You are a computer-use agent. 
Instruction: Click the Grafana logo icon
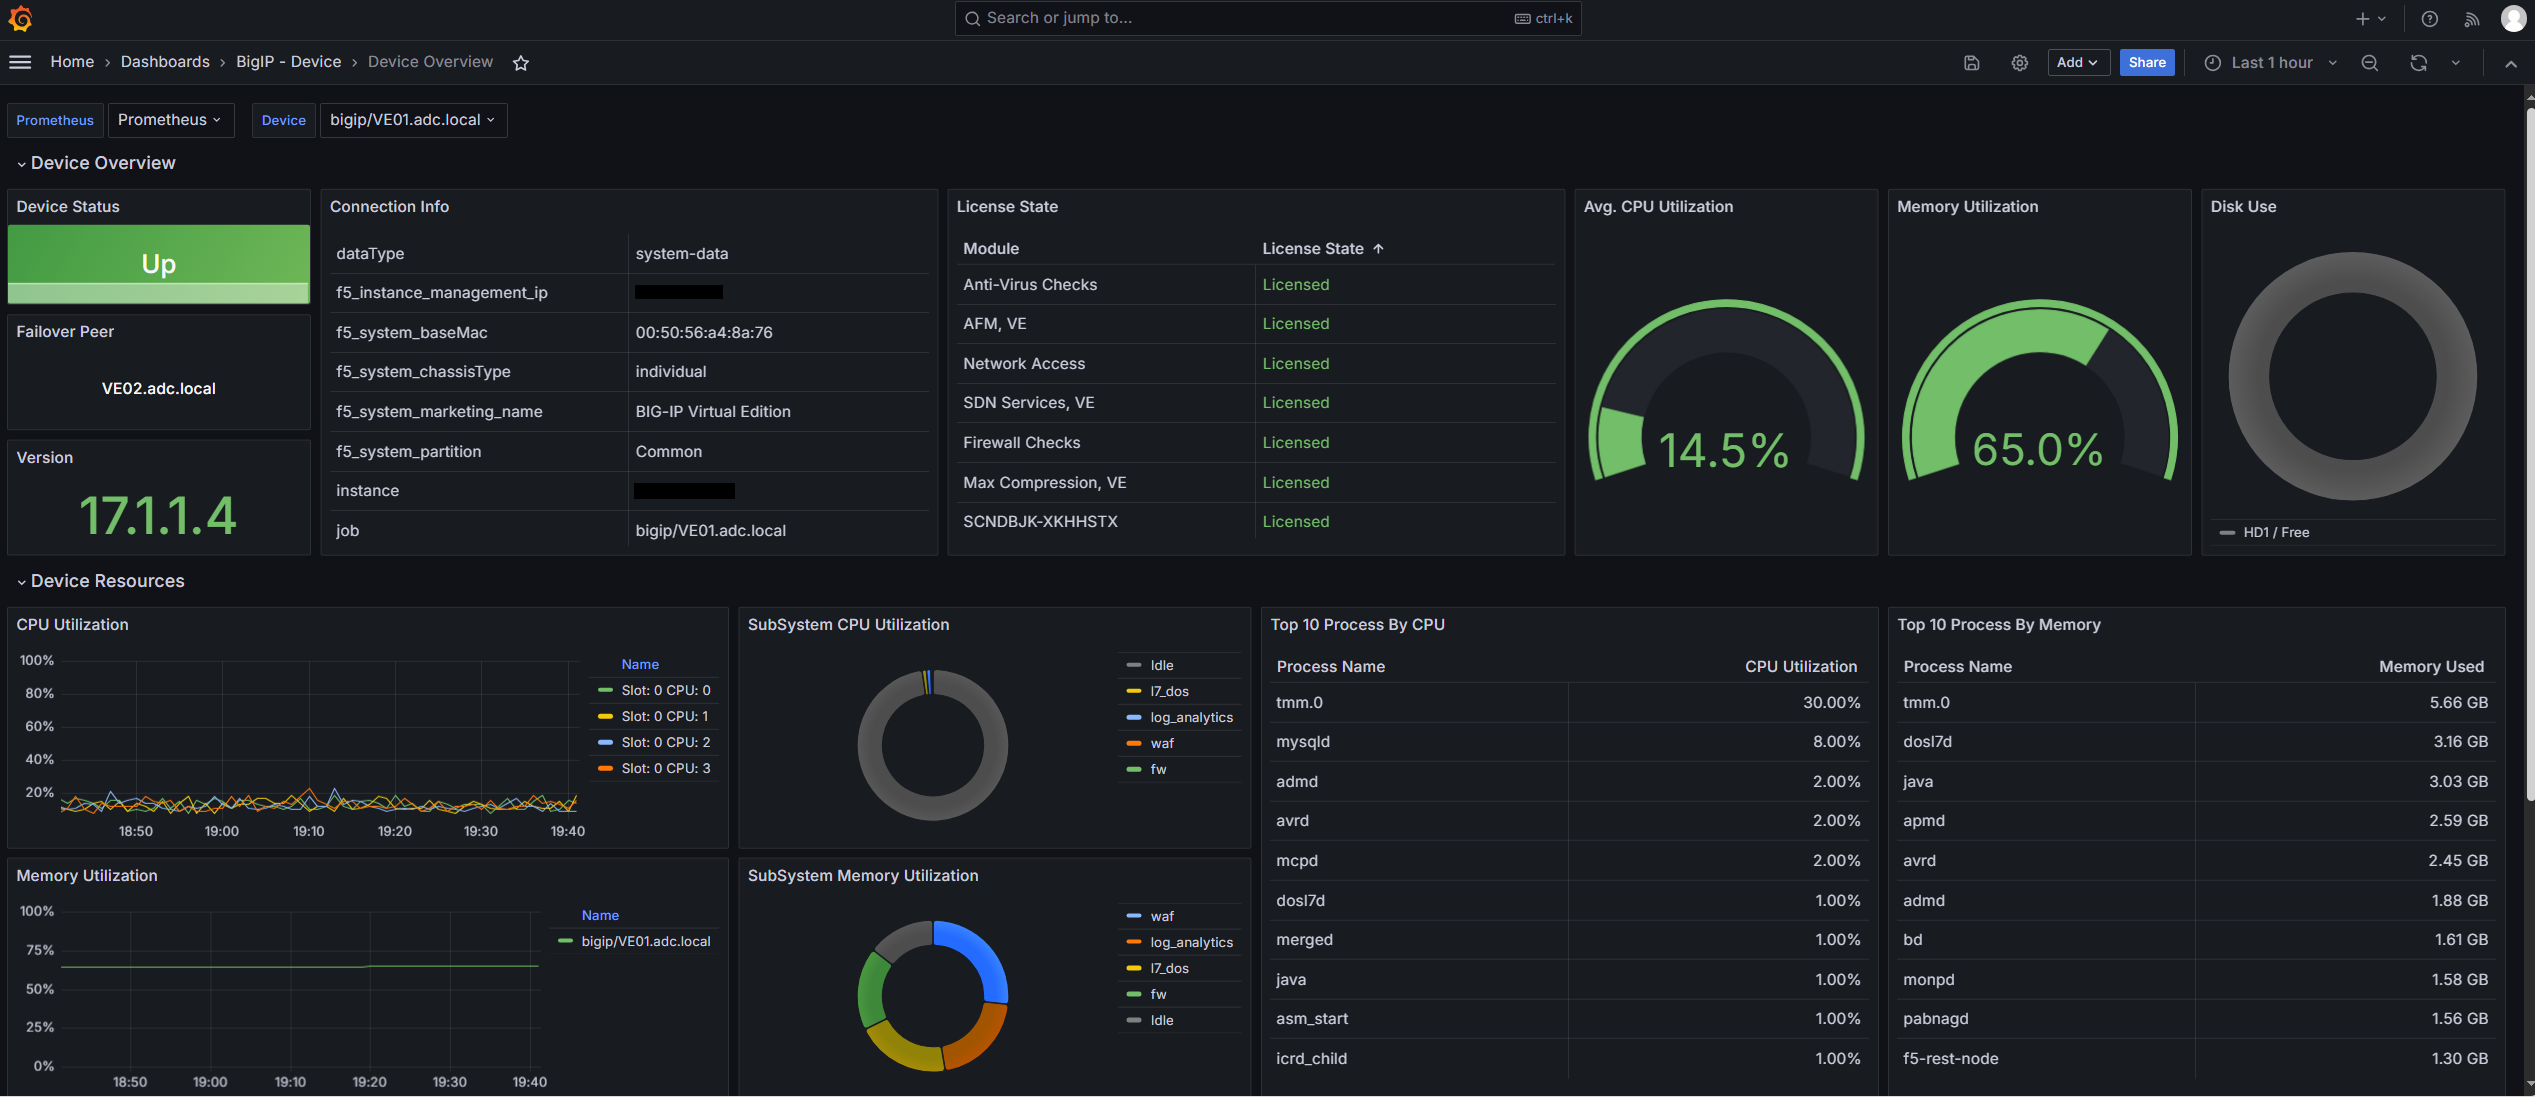[21, 18]
